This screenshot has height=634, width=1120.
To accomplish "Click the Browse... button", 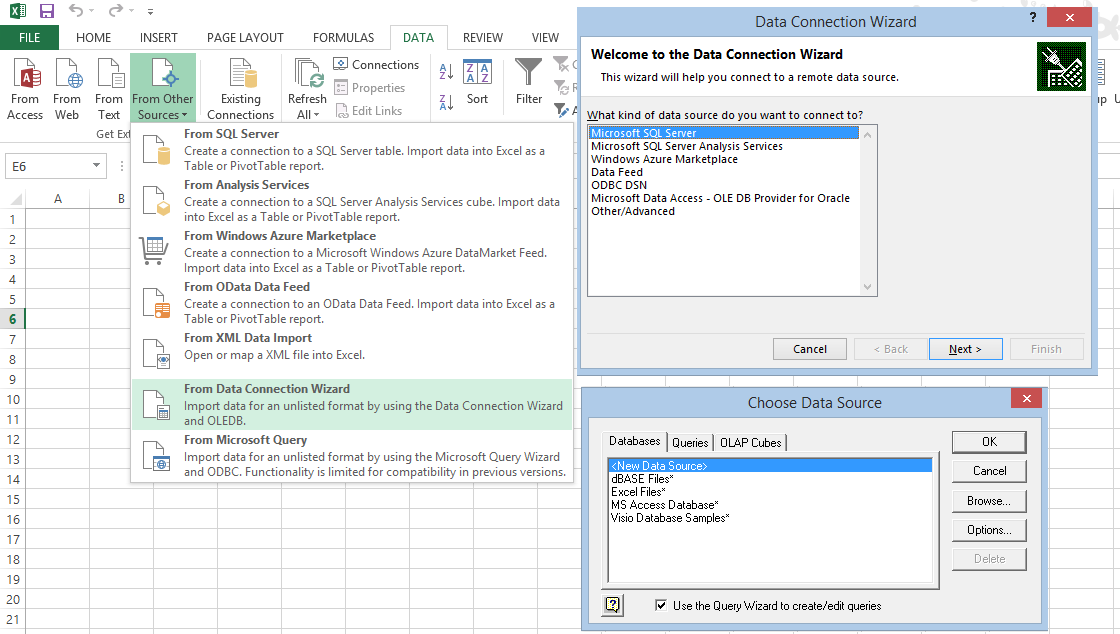I will [989, 501].
